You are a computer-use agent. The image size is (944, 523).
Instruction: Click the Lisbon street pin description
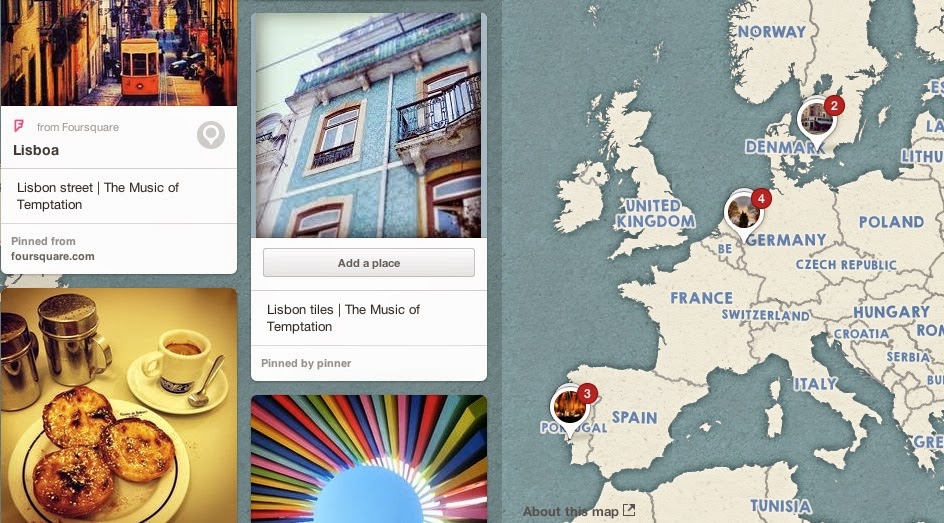pyautogui.click(x=98, y=196)
